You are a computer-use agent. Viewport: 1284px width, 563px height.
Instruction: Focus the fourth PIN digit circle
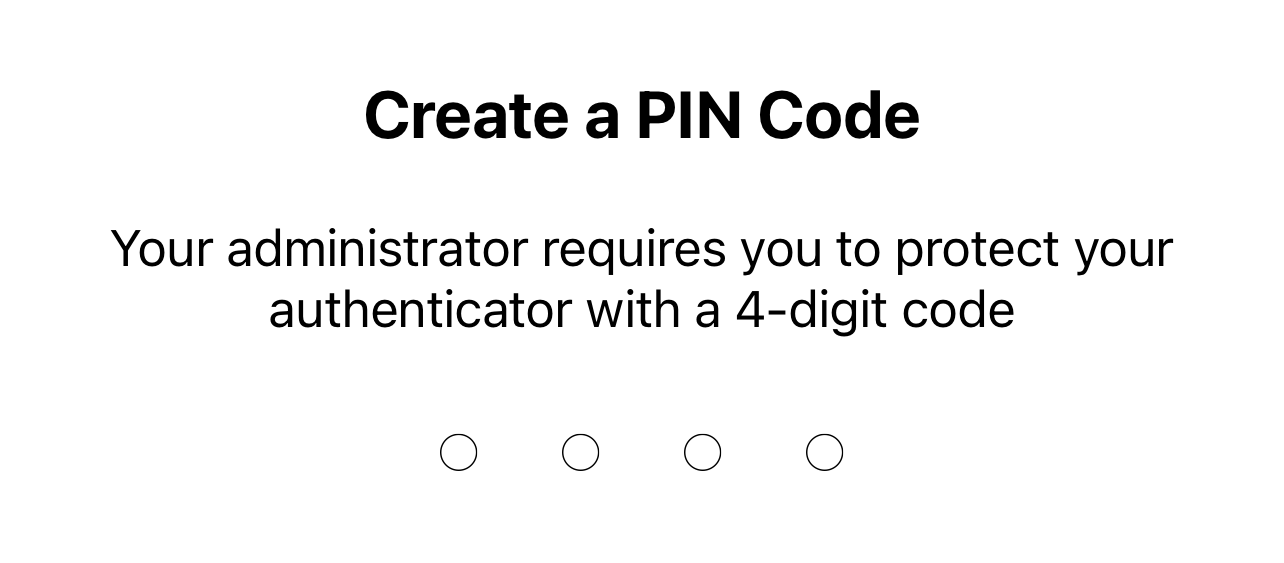825,453
